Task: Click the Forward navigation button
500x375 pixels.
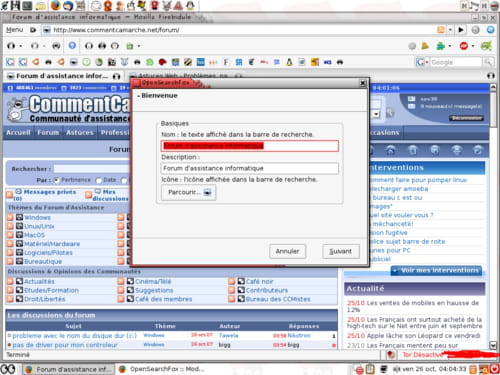Action: pos(35,46)
